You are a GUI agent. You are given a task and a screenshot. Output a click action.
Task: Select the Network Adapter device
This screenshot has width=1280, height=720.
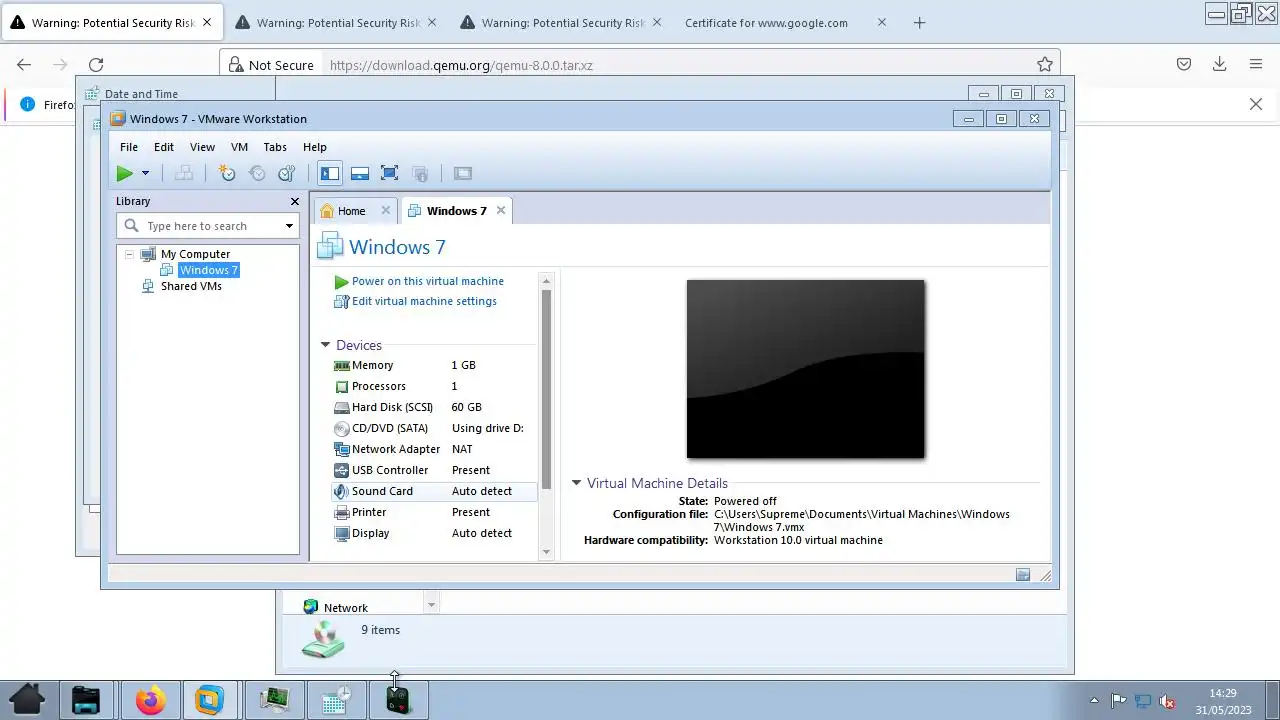click(434, 449)
